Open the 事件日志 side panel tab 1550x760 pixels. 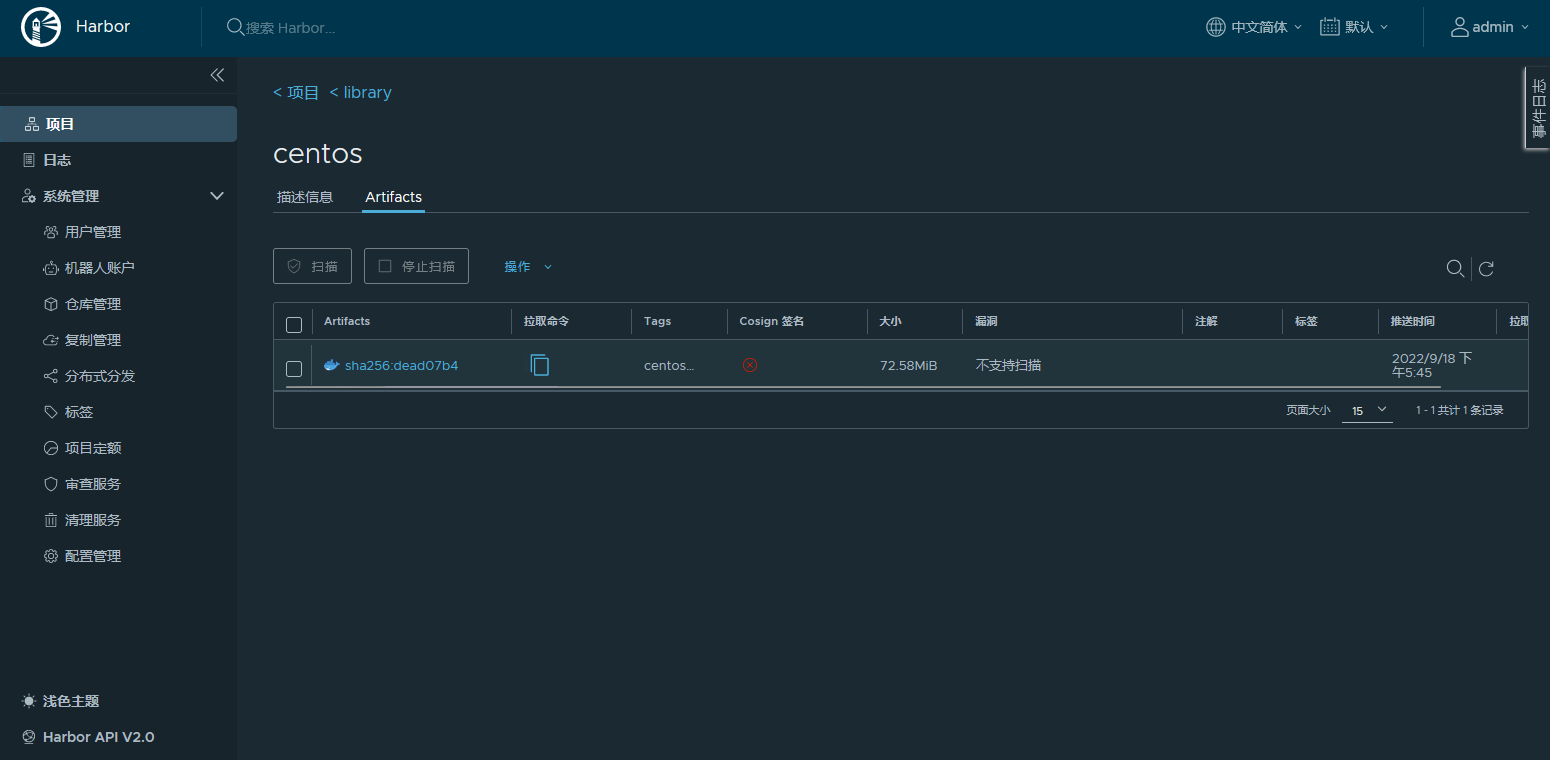pos(1538,108)
